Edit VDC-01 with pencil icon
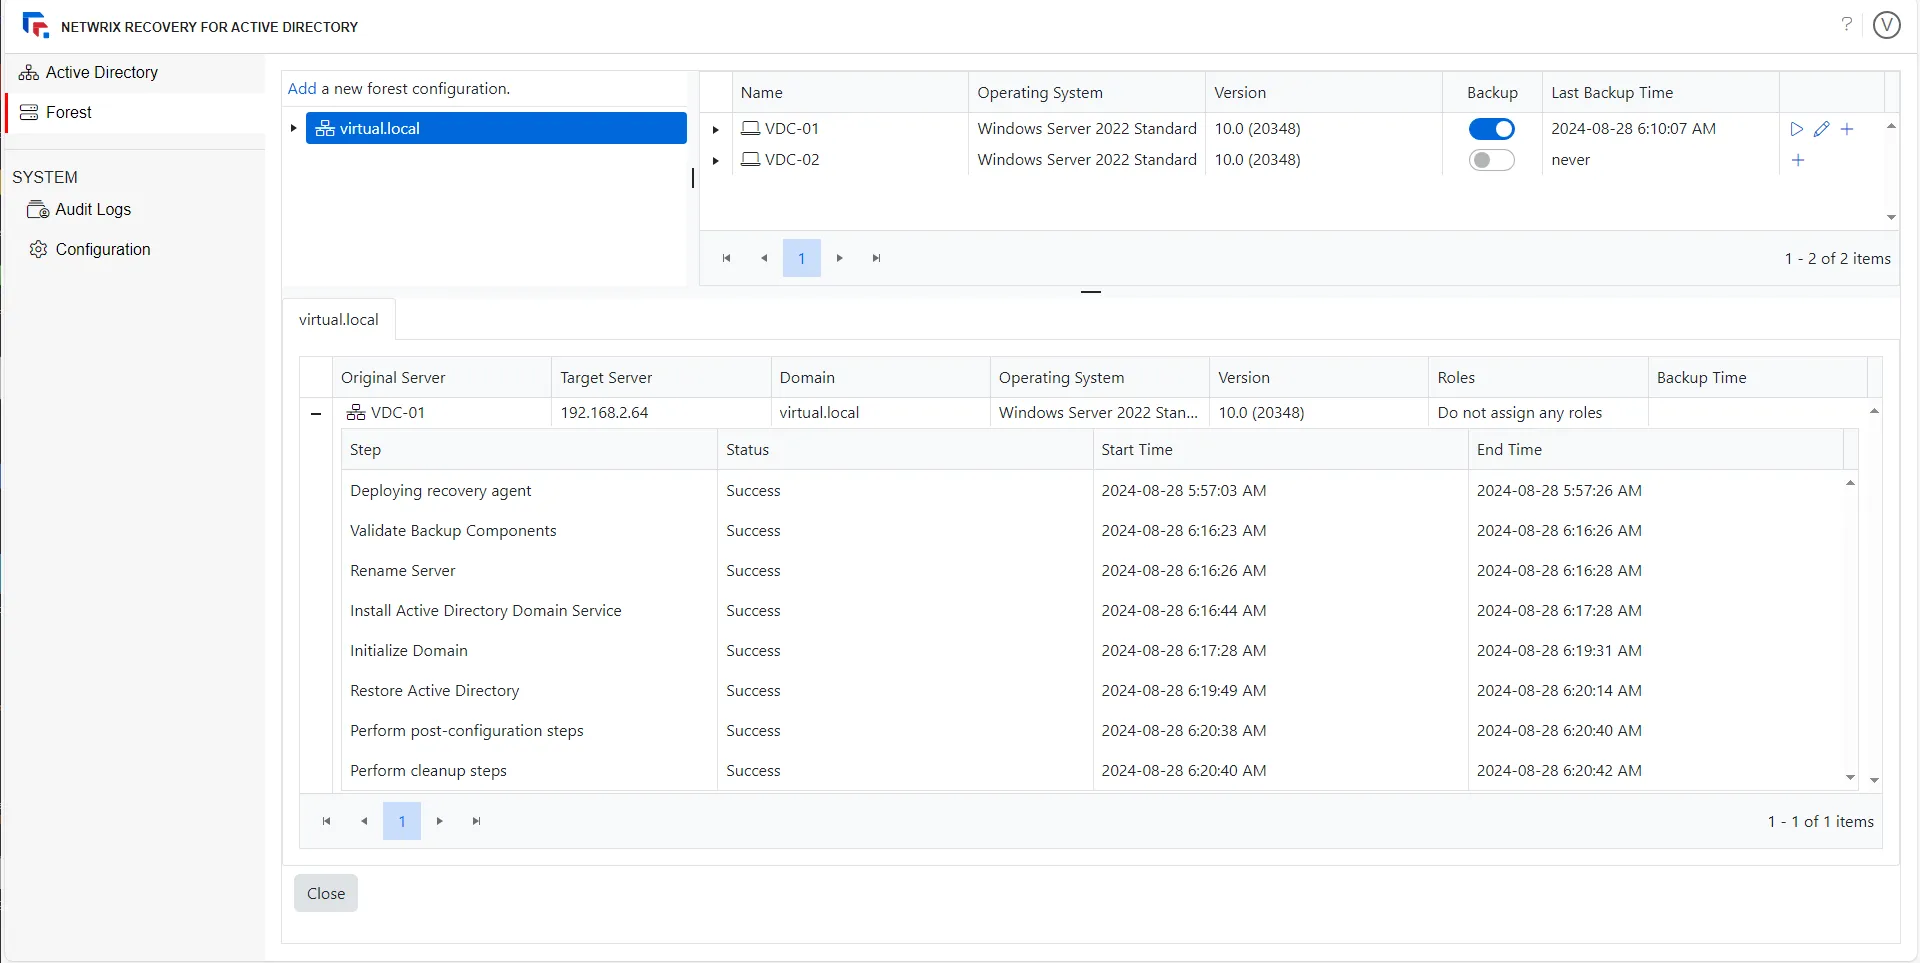1920x963 pixels. pos(1822,129)
